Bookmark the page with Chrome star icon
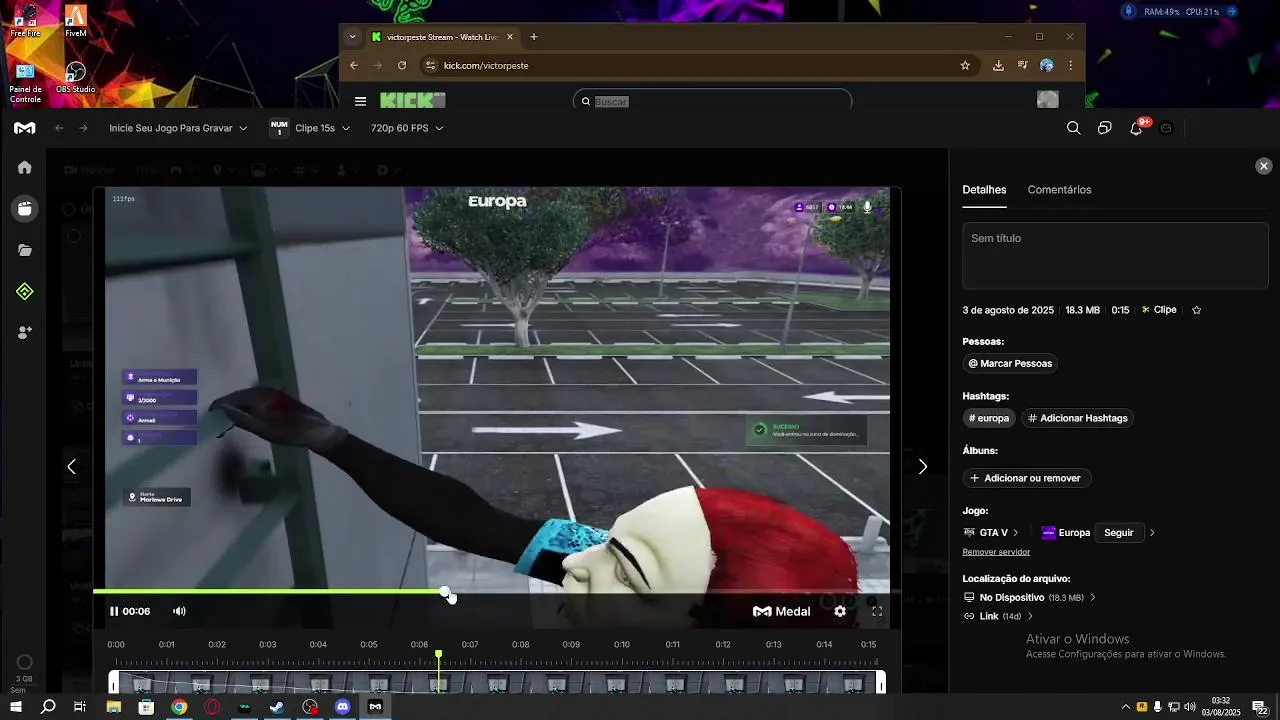 coord(965,65)
